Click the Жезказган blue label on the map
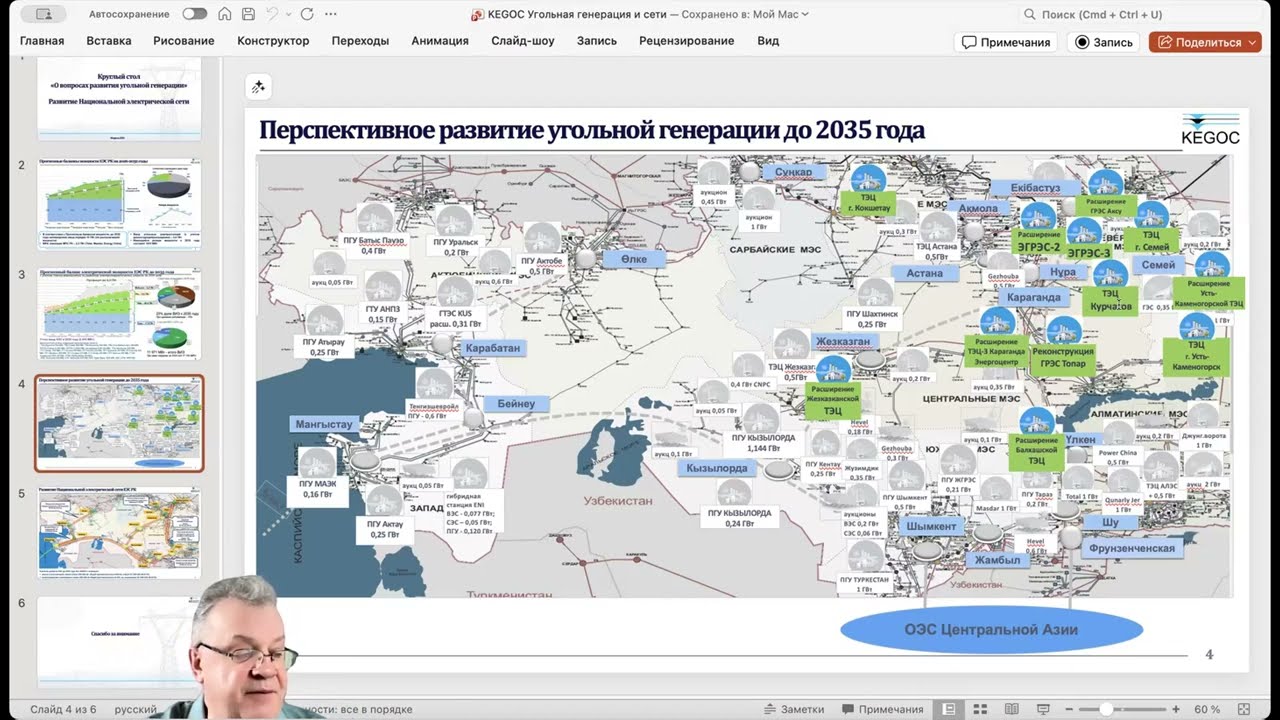The image size is (1280, 720). tap(842, 341)
